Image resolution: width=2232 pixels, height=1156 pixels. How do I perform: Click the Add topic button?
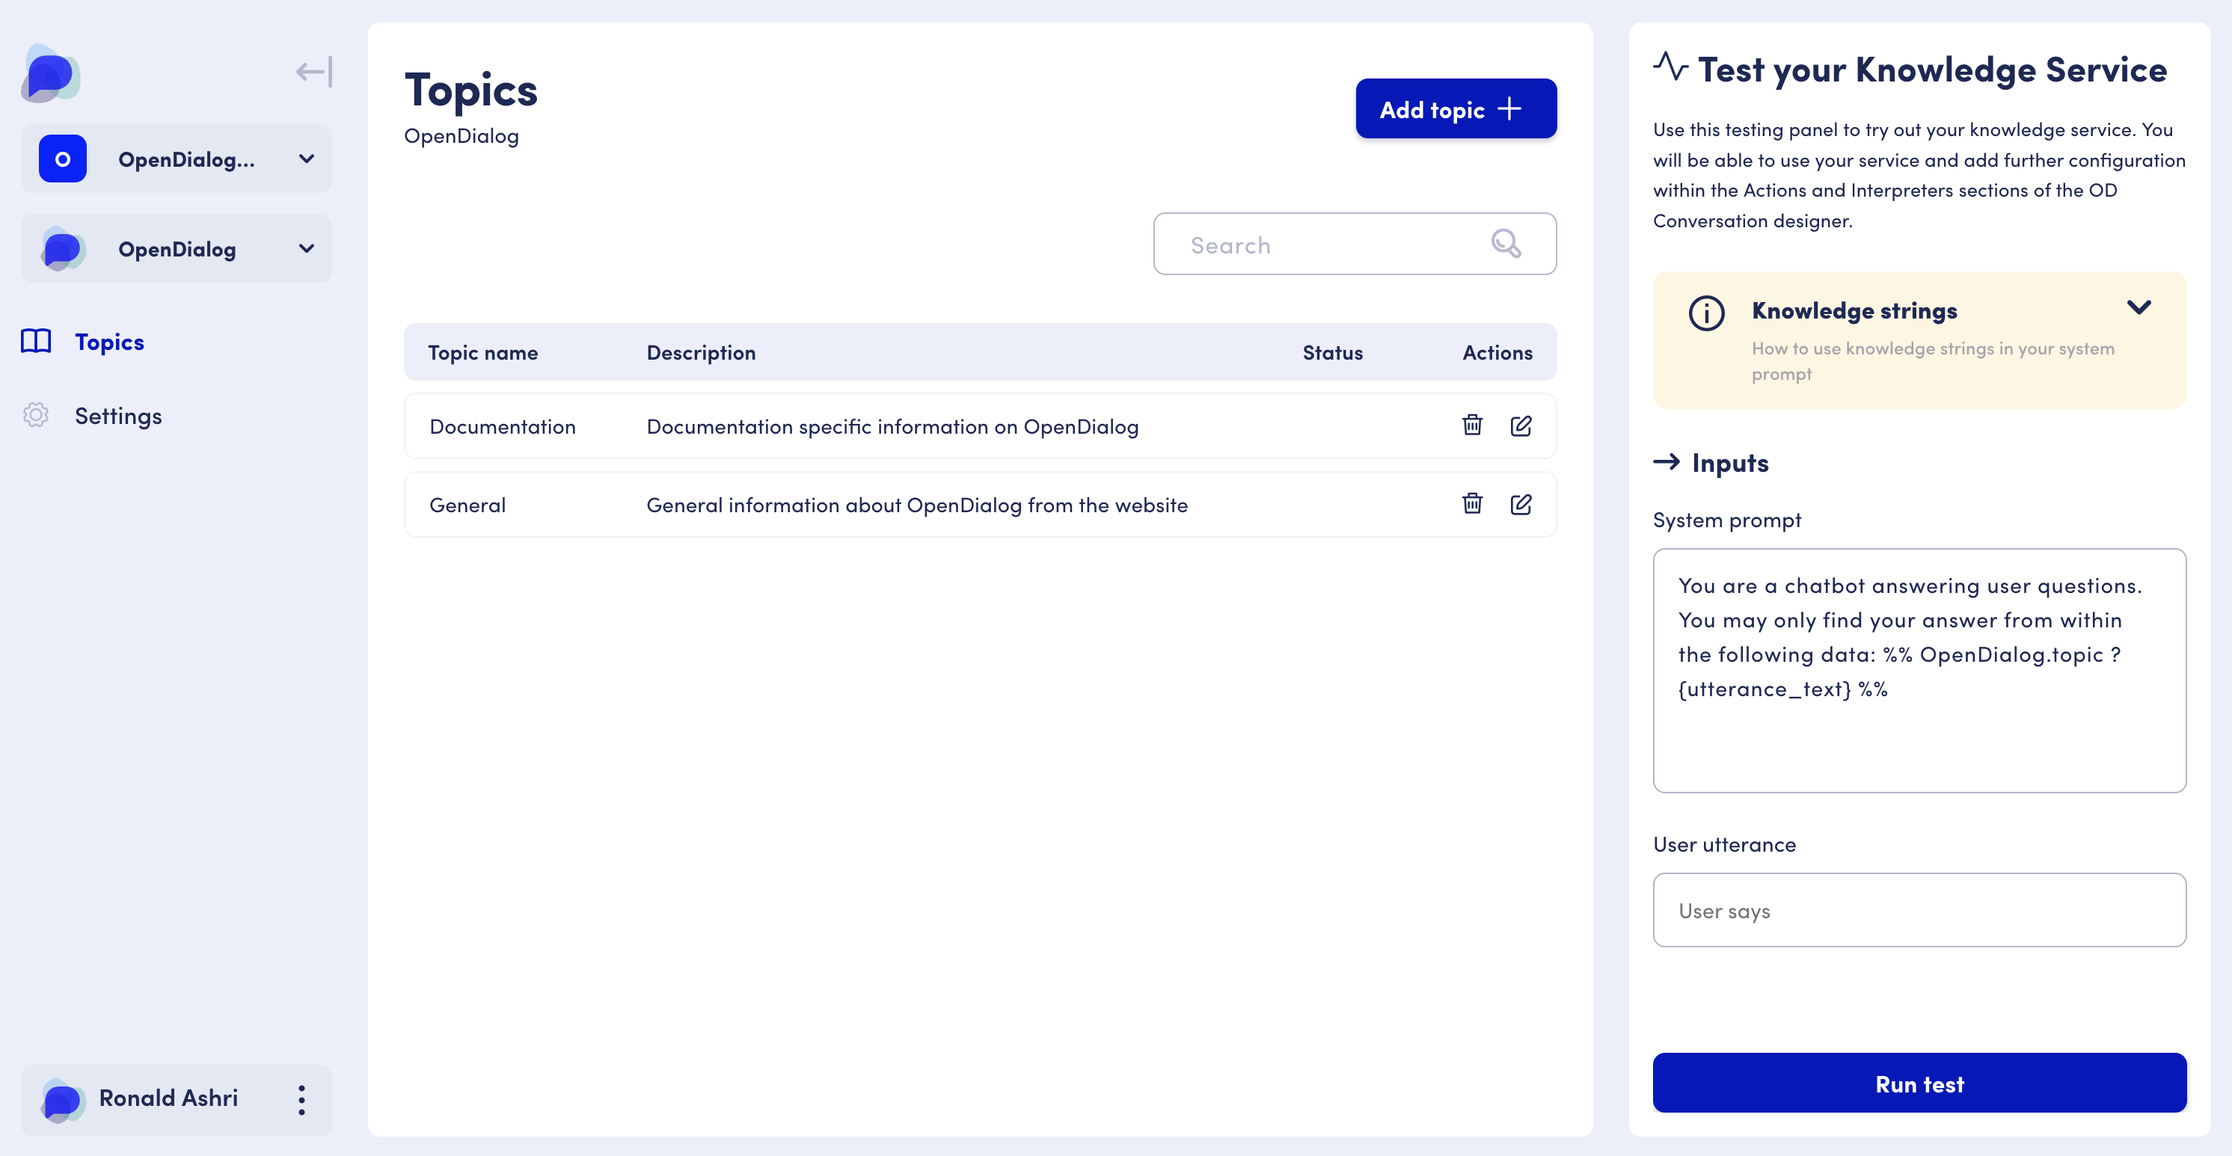point(1455,109)
